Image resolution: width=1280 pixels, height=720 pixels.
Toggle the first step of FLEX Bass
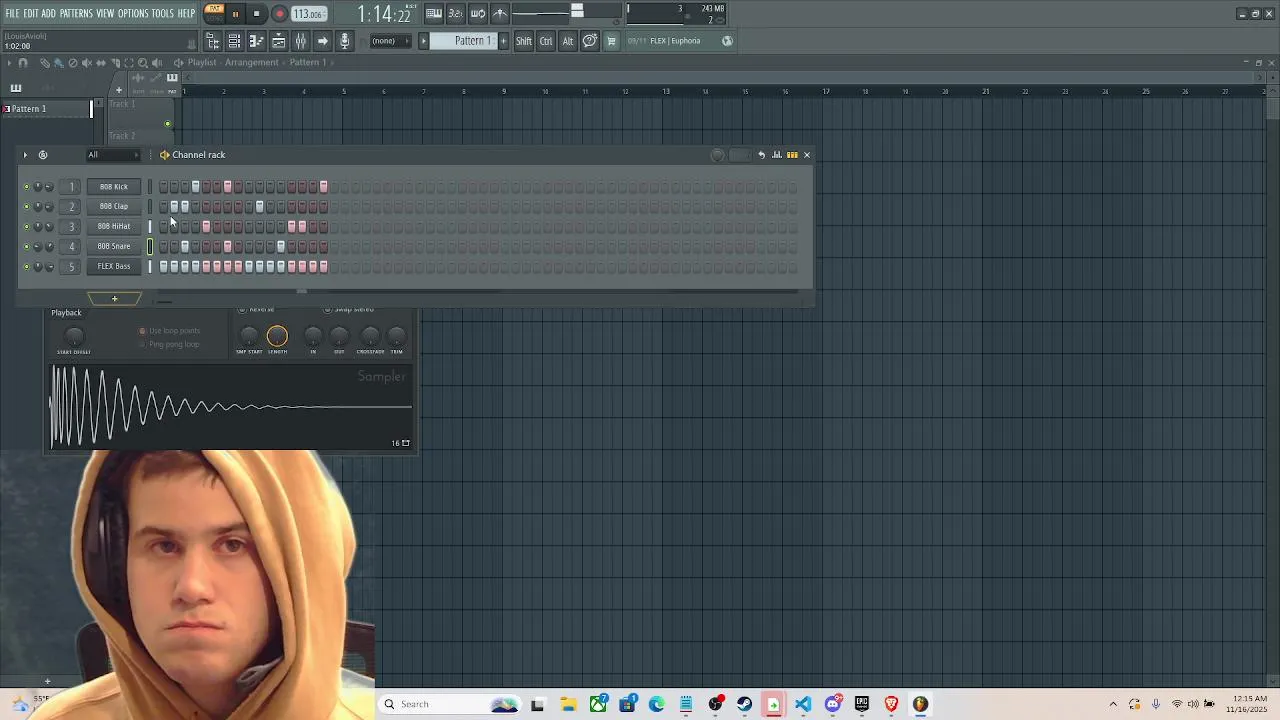163,267
